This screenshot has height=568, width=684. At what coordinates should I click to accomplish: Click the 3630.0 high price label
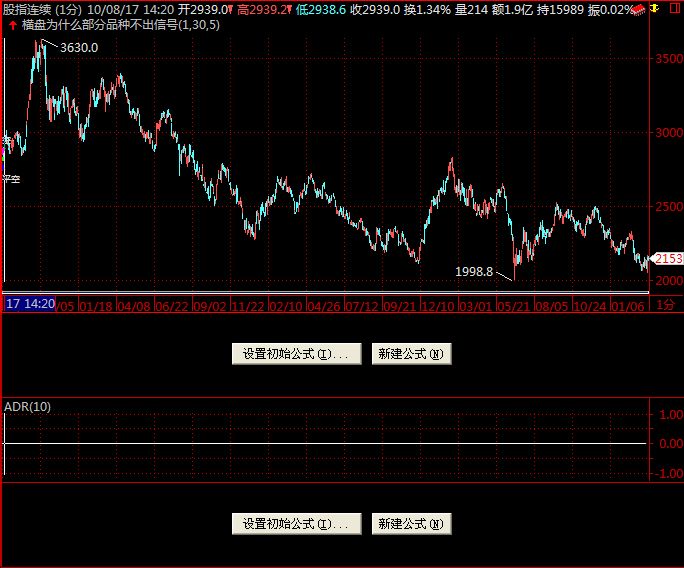click(79, 48)
